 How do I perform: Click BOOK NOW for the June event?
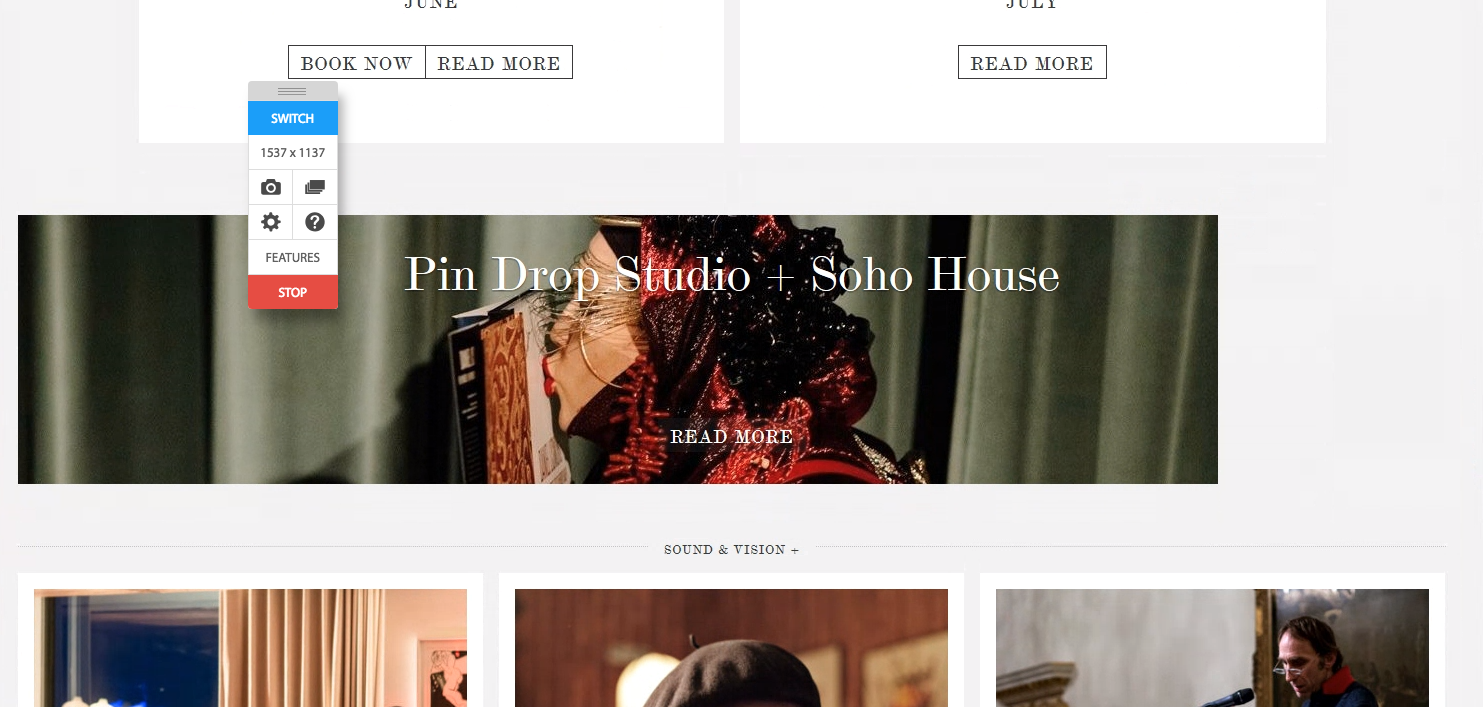coord(357,63)
